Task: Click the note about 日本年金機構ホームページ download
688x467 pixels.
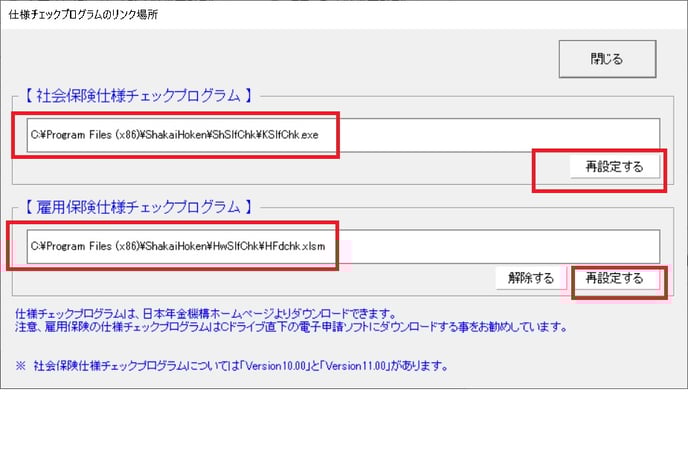Action: [x=206, y=314]
